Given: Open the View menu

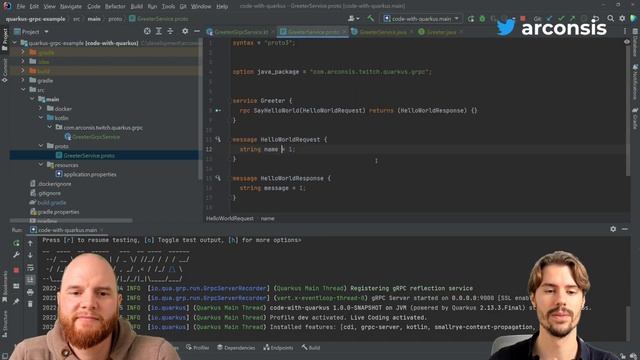Looking at the screenshot, I should tap(49, 7).
